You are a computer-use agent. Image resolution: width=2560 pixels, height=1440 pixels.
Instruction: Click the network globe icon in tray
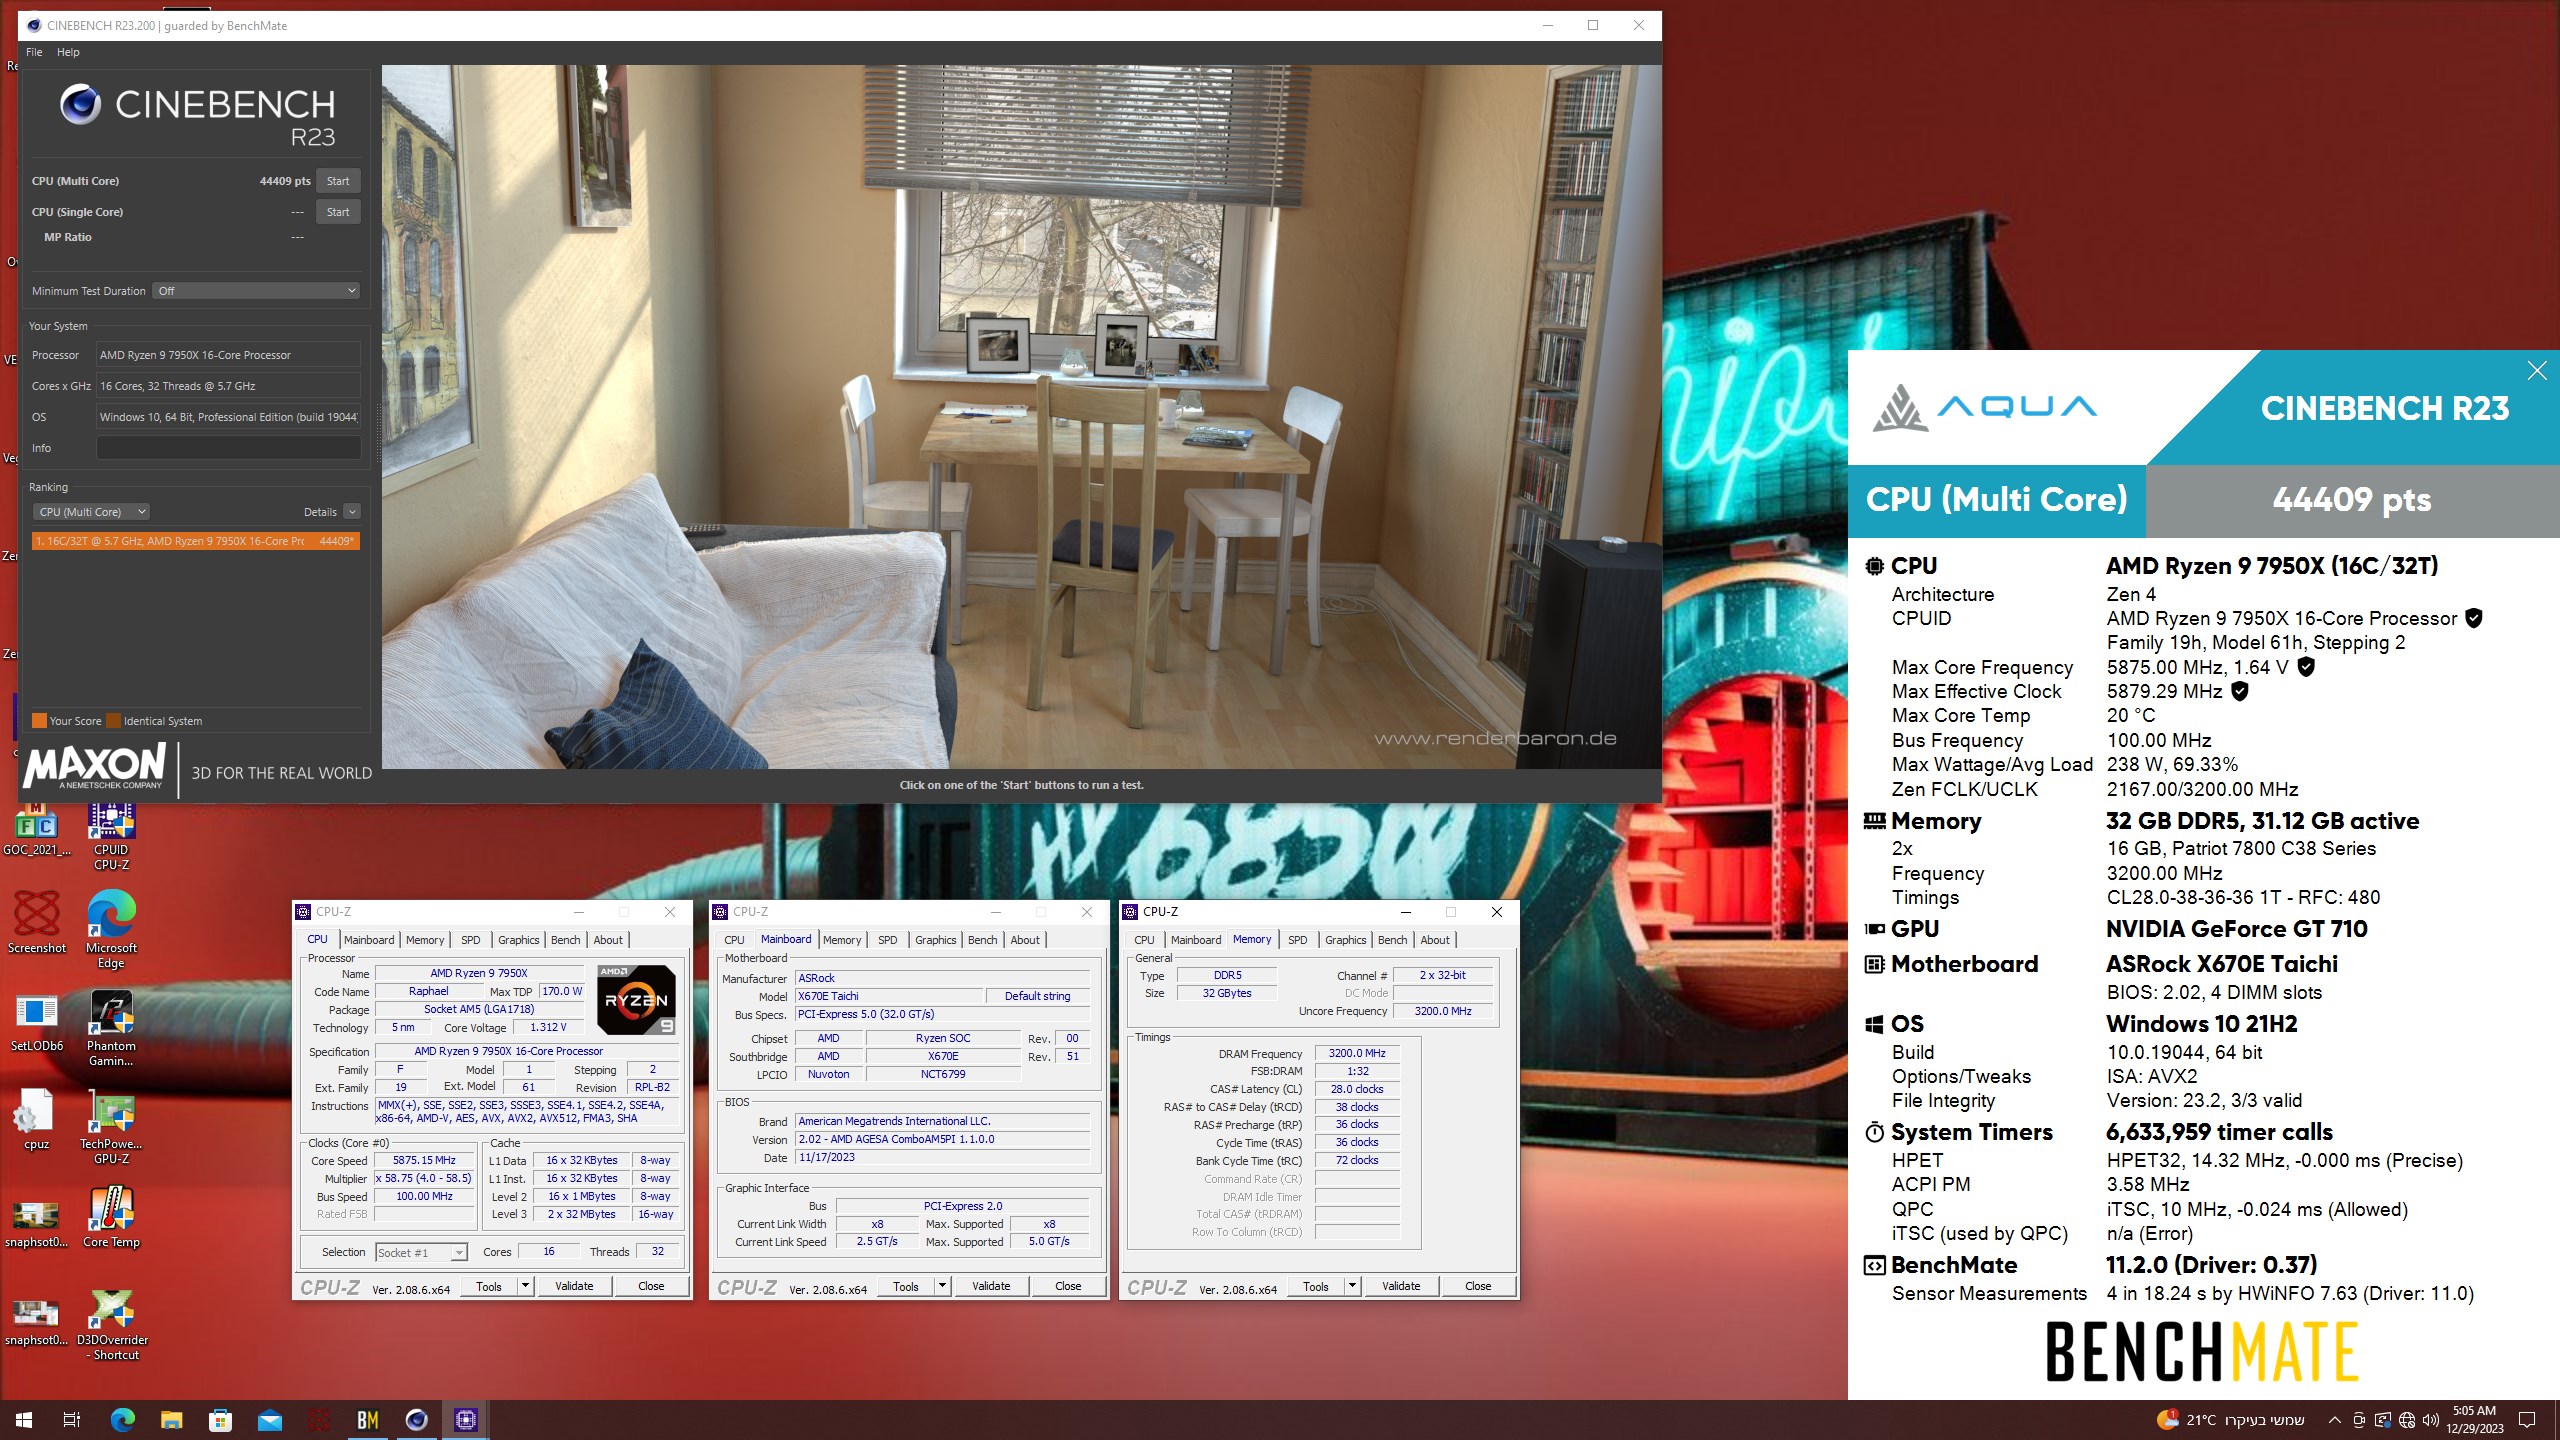click(x=2407, y=1420)
